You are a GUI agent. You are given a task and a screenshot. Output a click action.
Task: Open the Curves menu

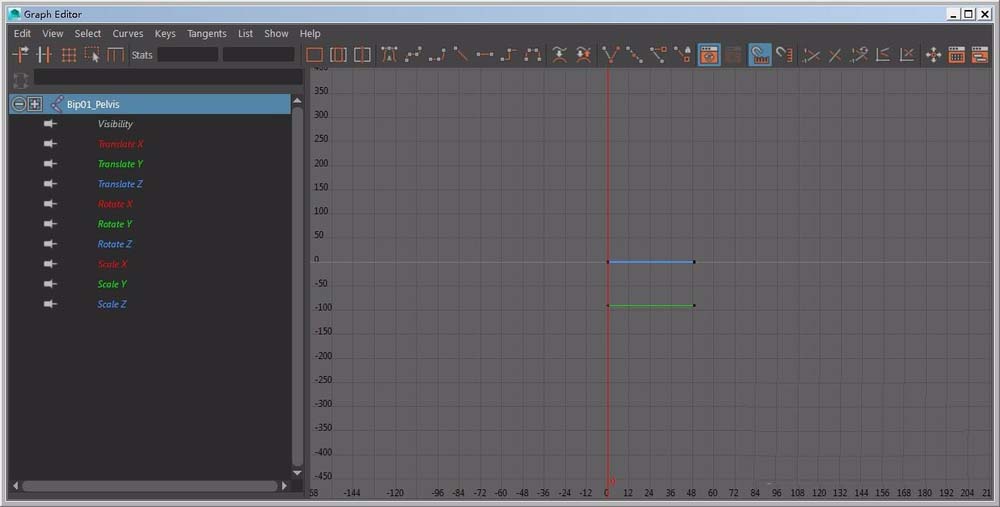[x=127, y=33]
